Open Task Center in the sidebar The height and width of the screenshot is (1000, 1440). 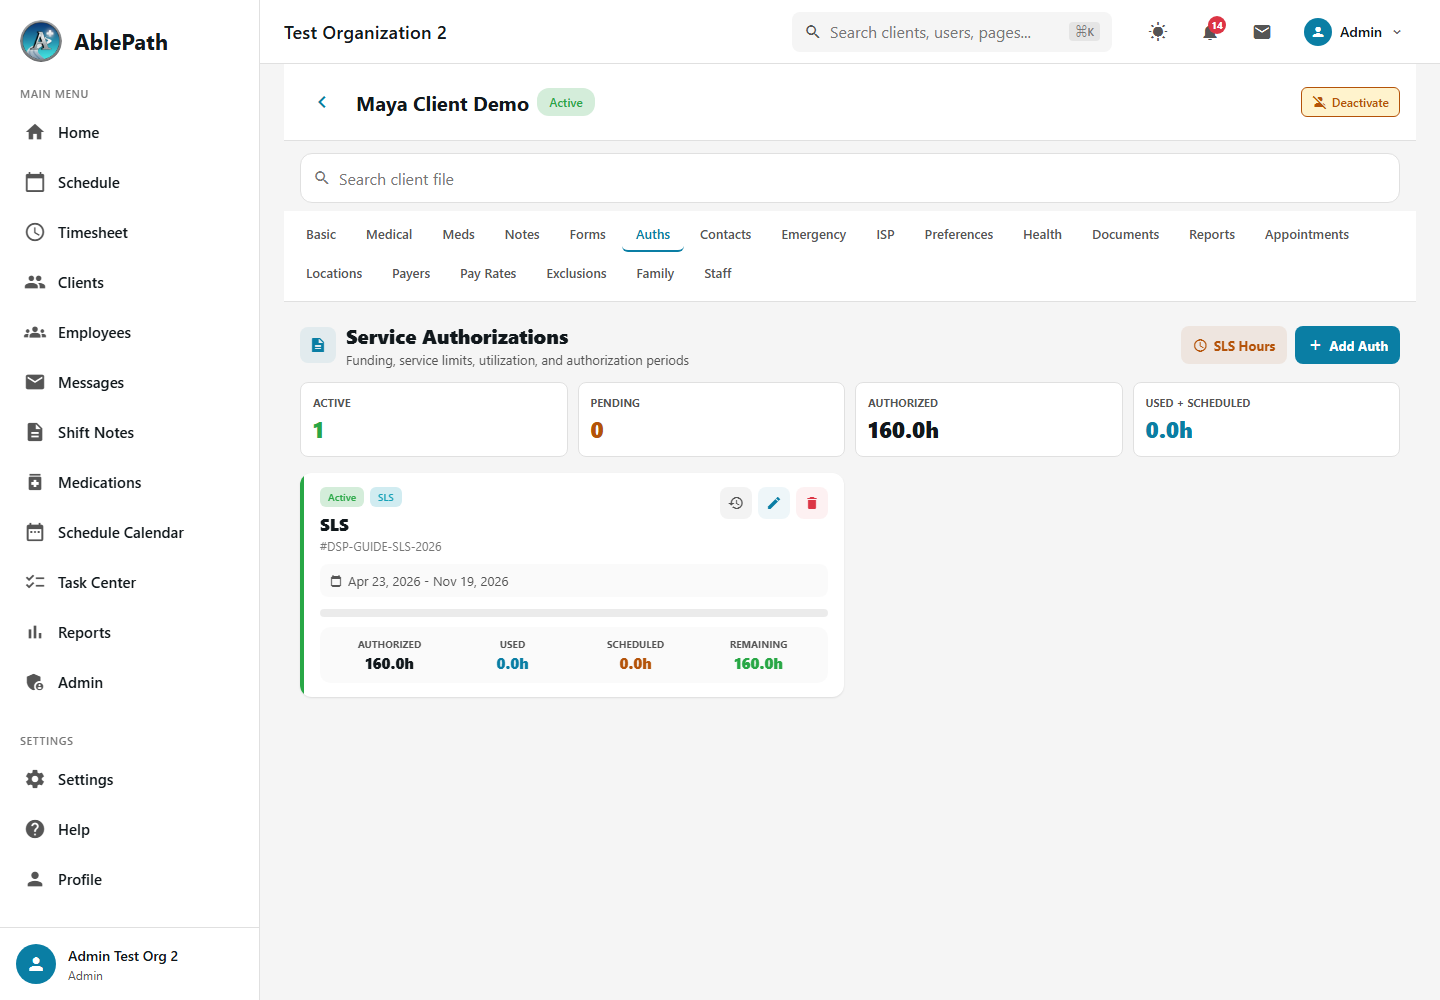[x=130, y=583]
